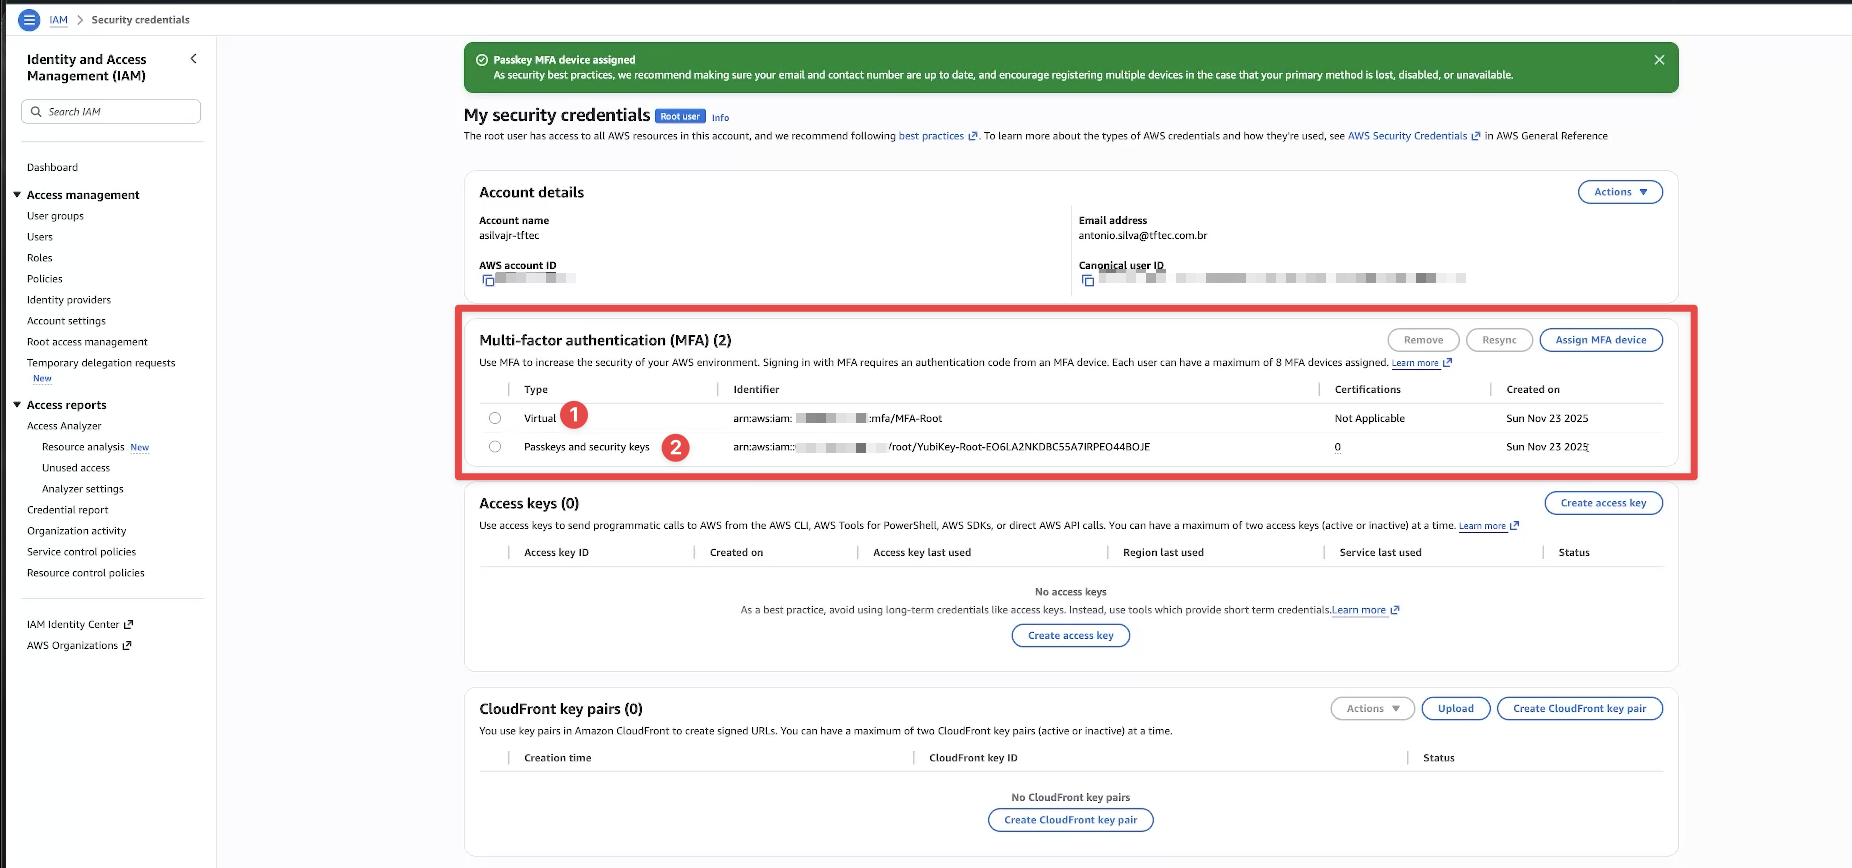Collapse the Access management section
The image size is (1852, 868).
17,195
